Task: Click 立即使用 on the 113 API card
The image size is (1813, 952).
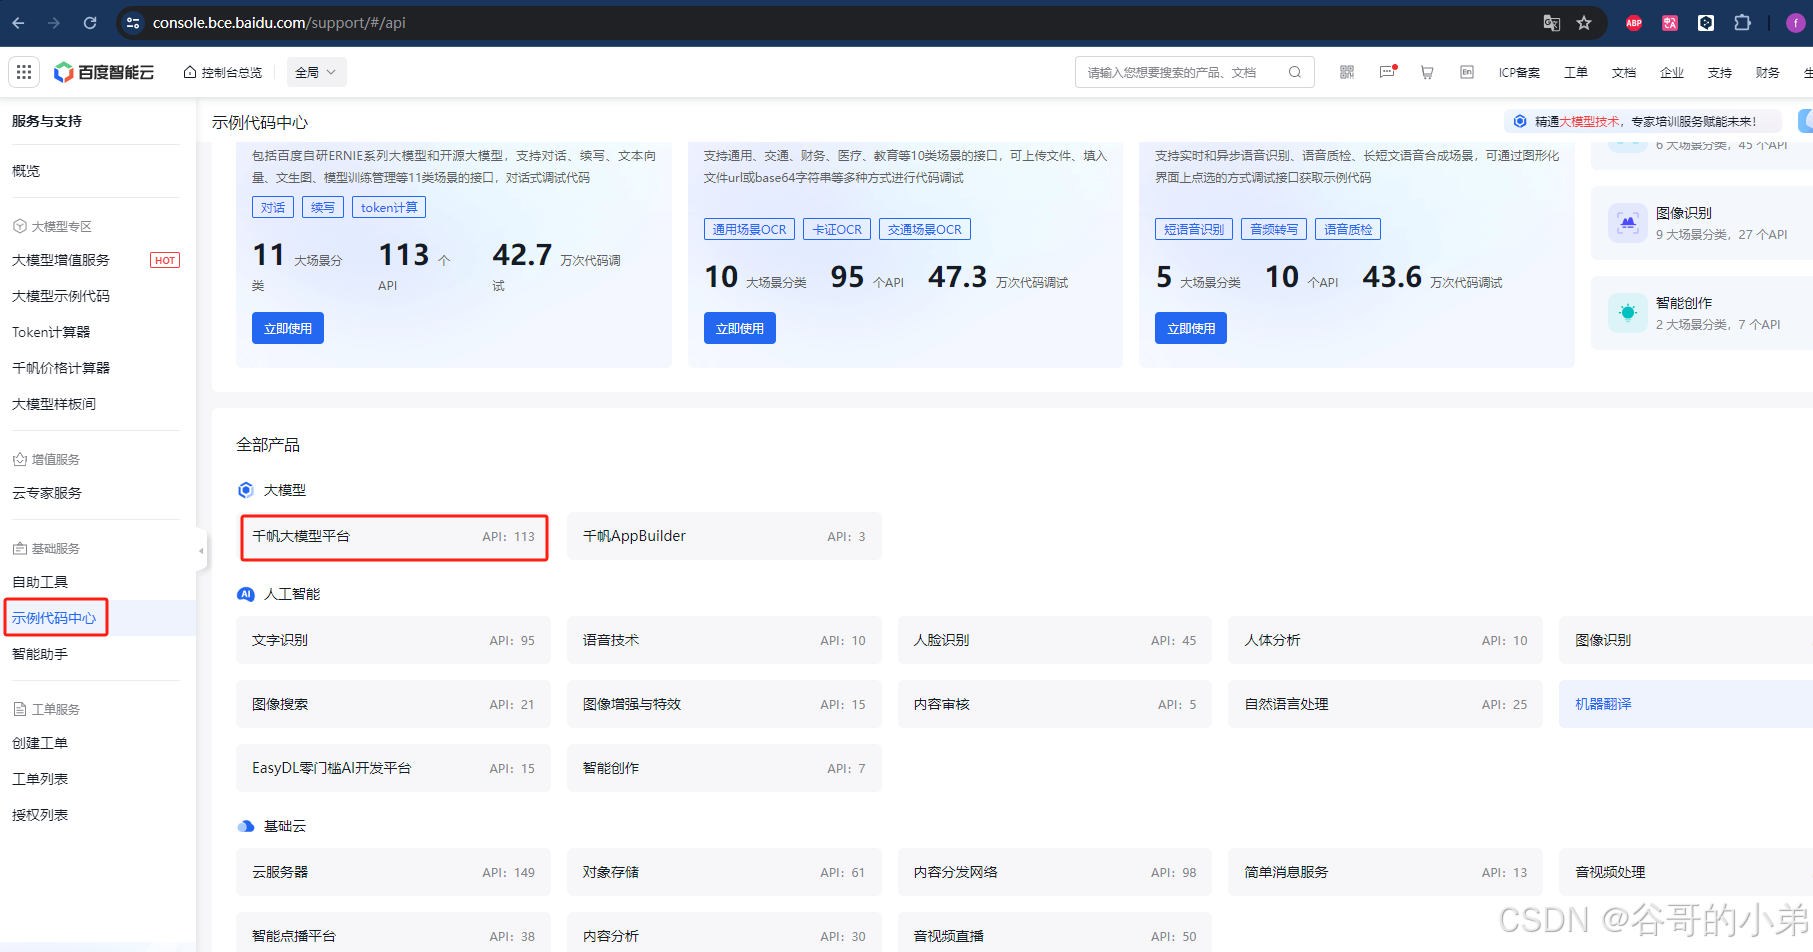Action: tap(288, 328)
